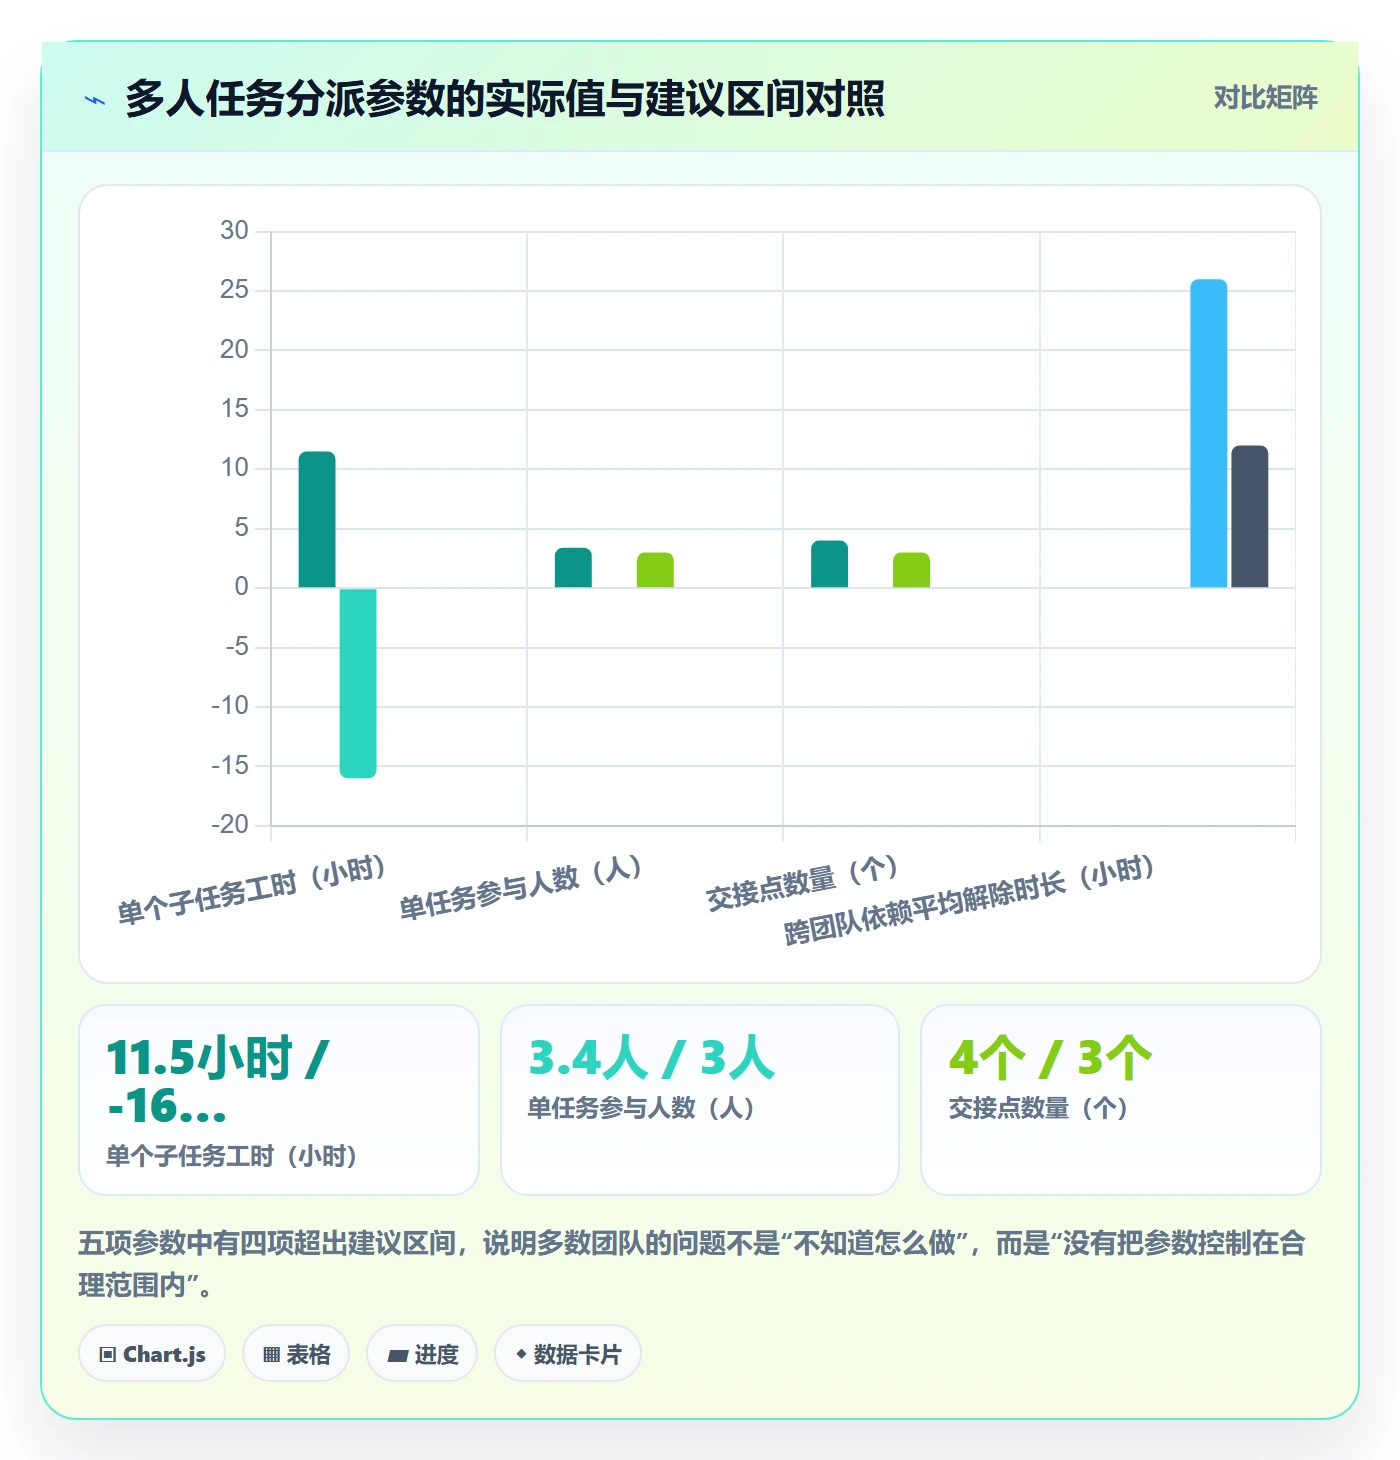Viewport: 1400px width, 1460px height.
Task: Click the card value 4个 / 3个
Action: [x=1050, y=1058]
